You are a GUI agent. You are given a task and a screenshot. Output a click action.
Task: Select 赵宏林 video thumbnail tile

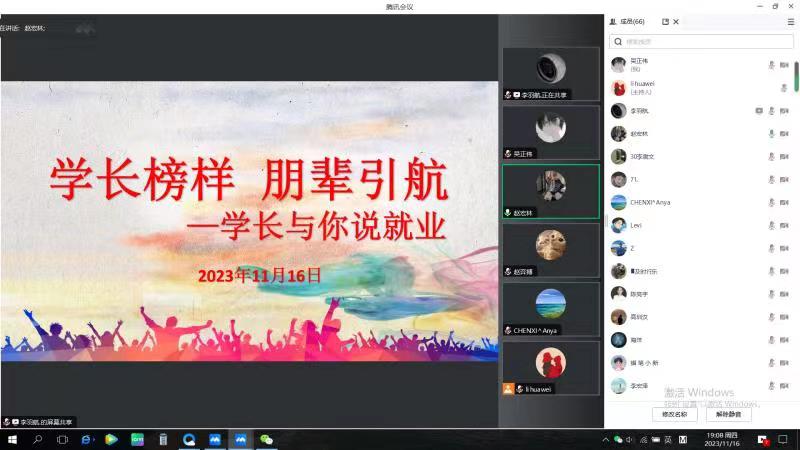550,191
